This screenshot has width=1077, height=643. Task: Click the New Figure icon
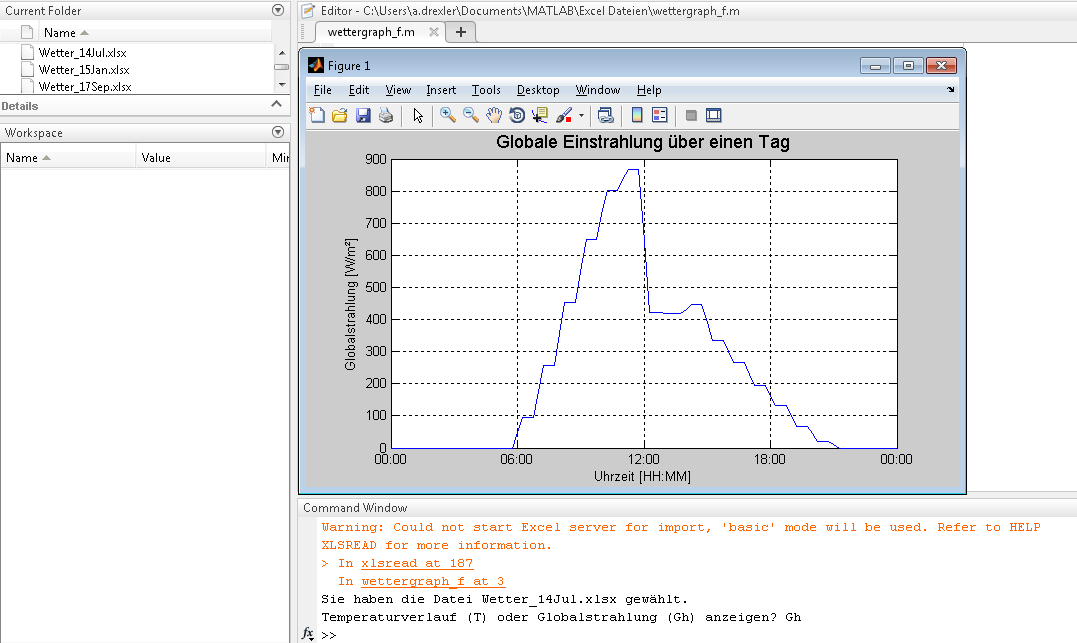(317, 116)
